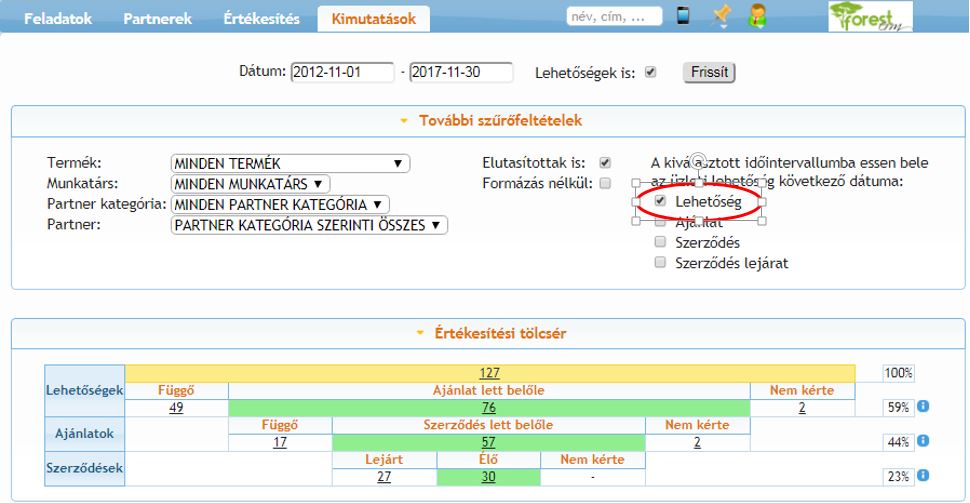The image size is (970, 503).
Task: Open the user profile avatar menu
Action: tap(758, 16)
